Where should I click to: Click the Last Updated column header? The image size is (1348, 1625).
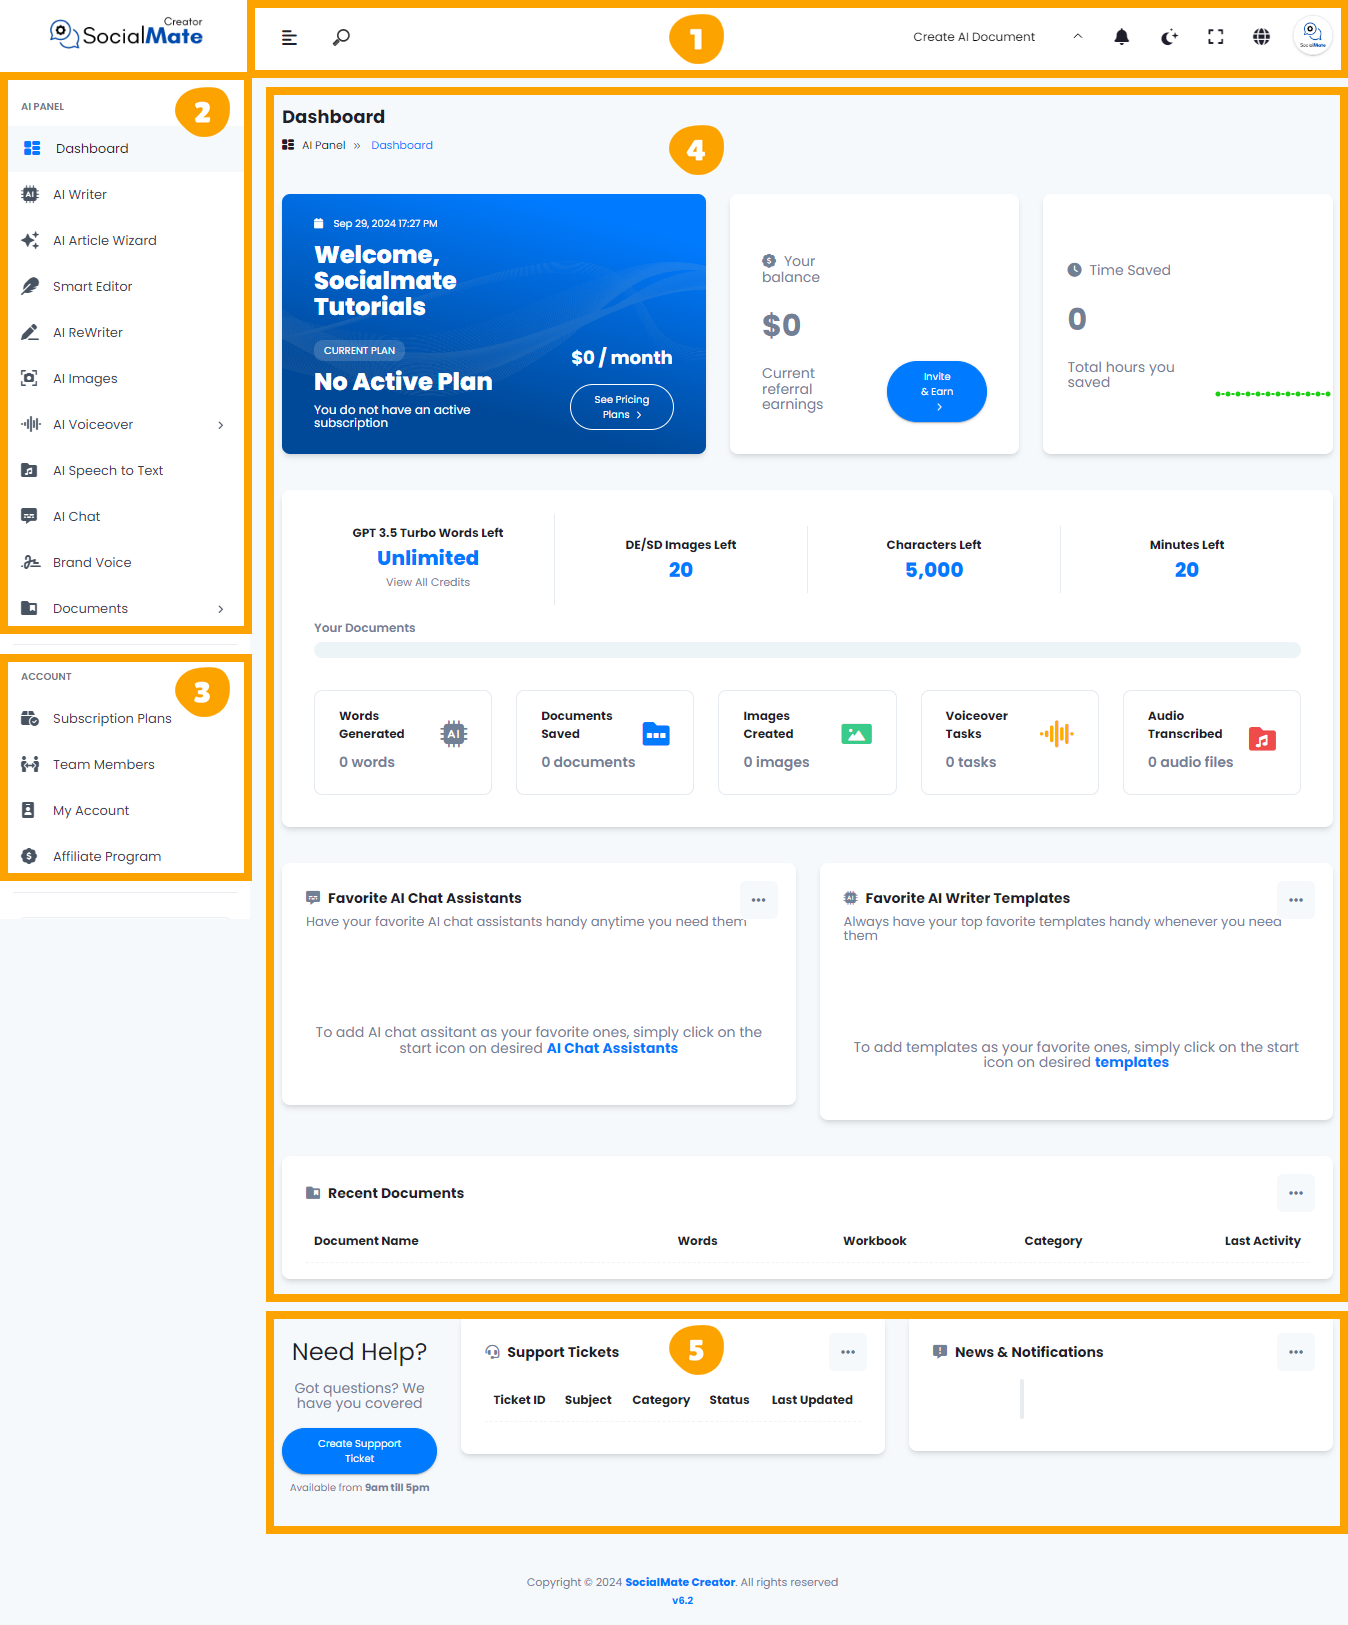coord(812,1400)
